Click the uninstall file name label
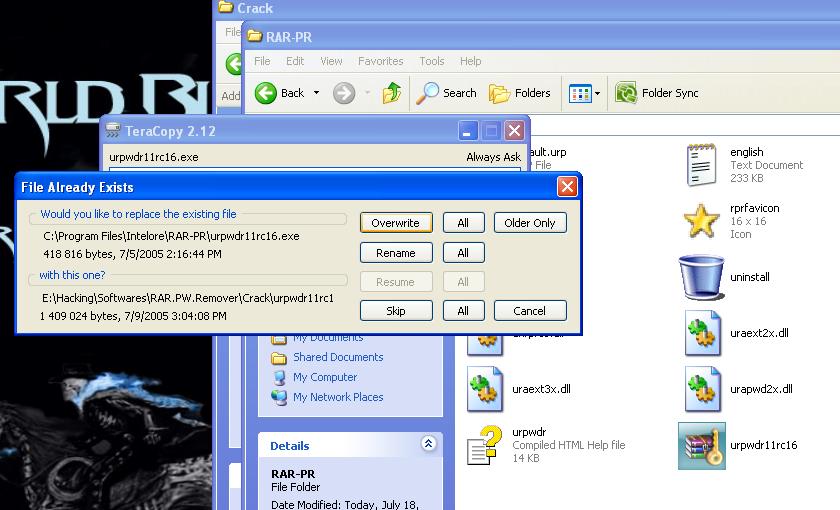Screen dimensions: 840x510 [749, 277]
